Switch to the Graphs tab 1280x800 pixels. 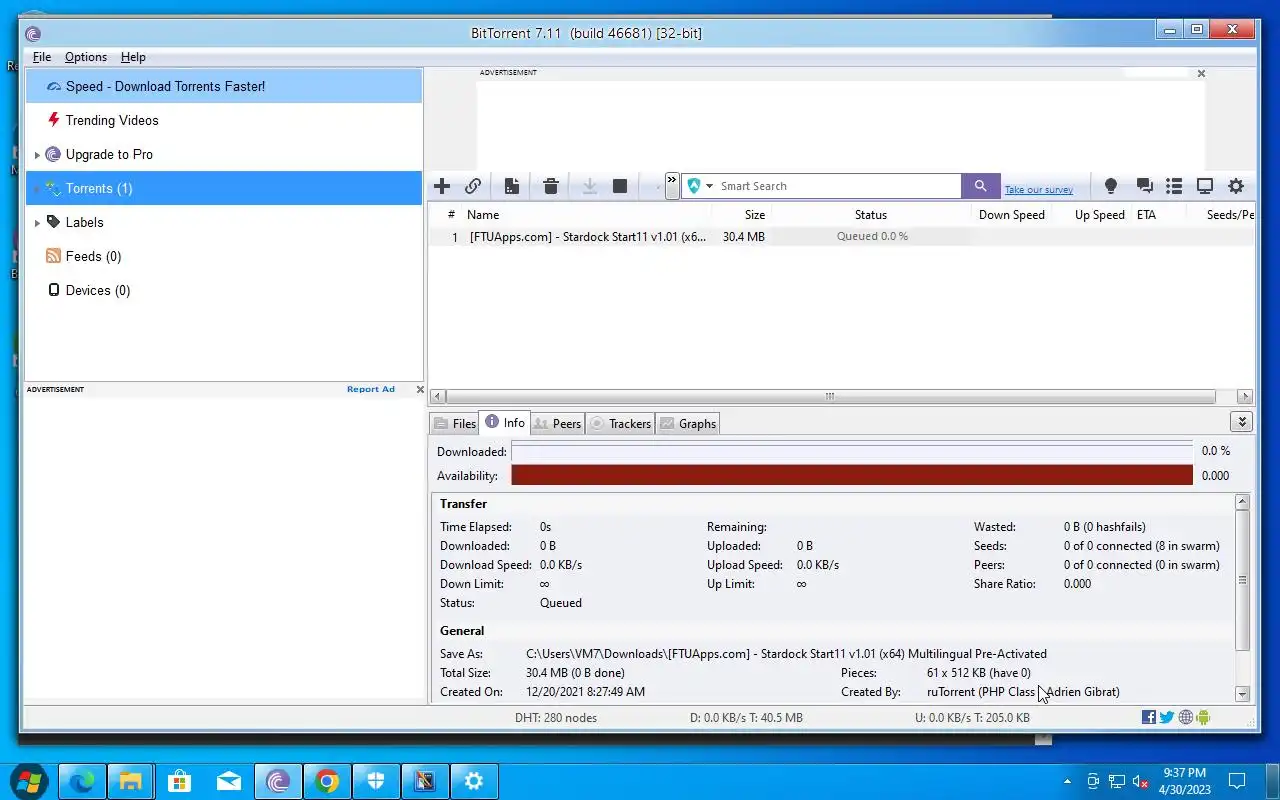688,424
